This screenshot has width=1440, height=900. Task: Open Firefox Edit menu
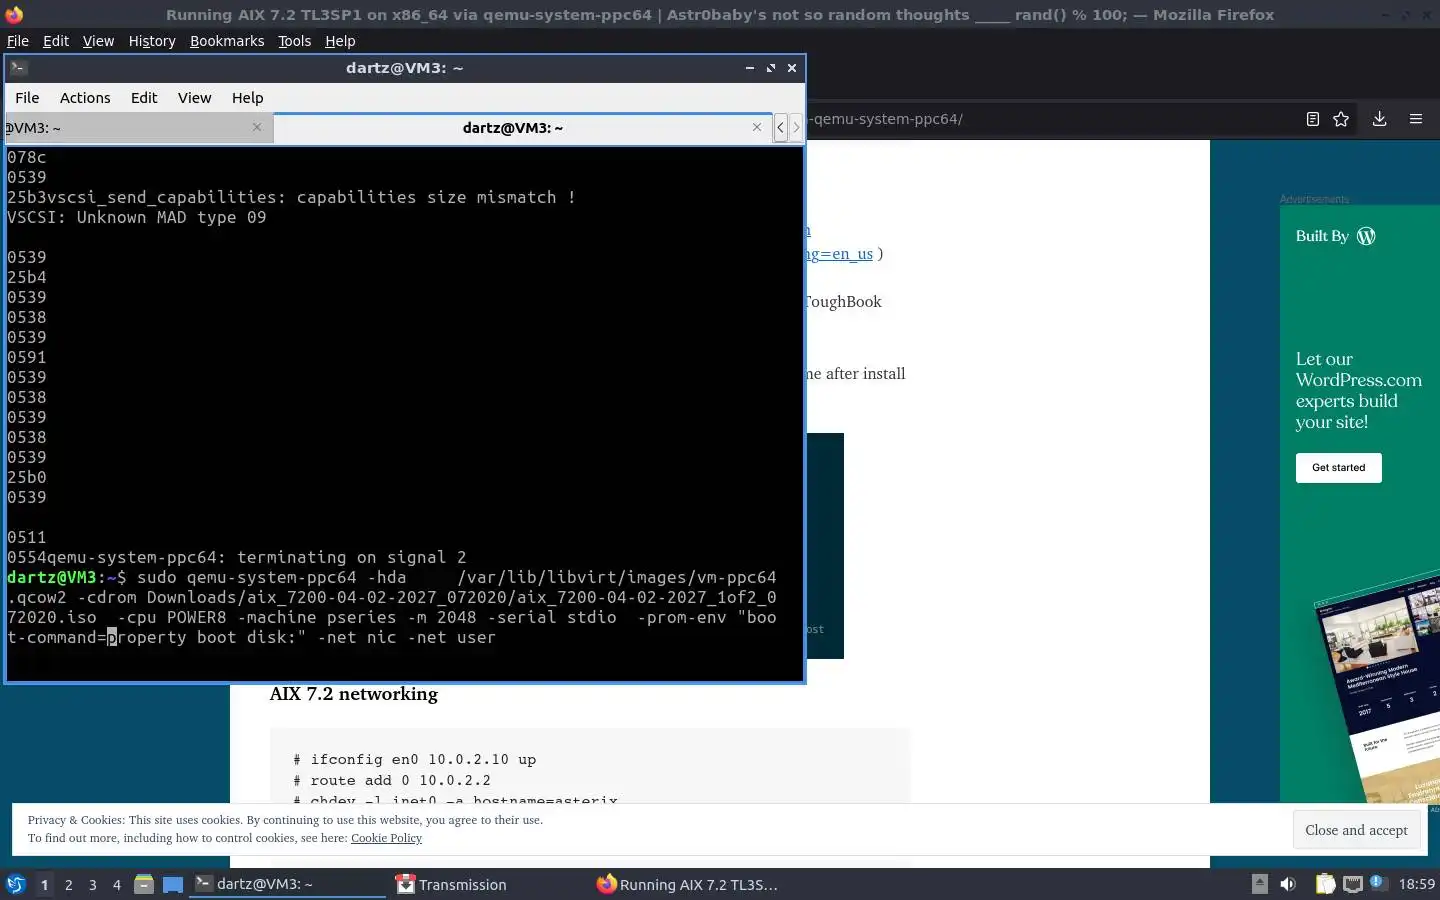pyautogui.click(x=56, y=41)
